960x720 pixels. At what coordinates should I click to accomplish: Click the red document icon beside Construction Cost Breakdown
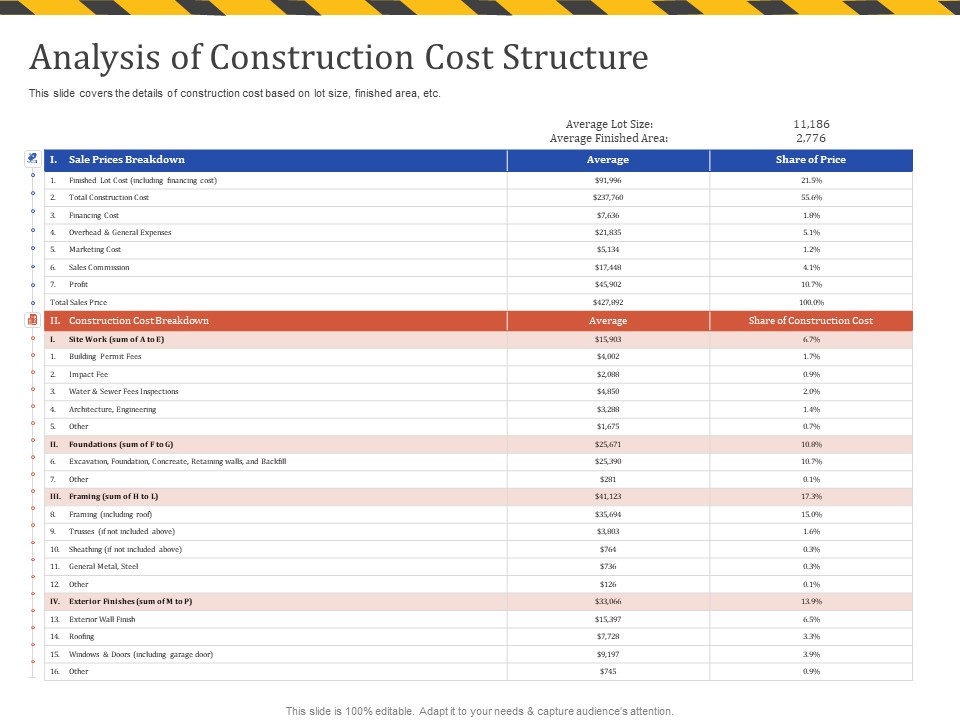[x=32, y=320]
